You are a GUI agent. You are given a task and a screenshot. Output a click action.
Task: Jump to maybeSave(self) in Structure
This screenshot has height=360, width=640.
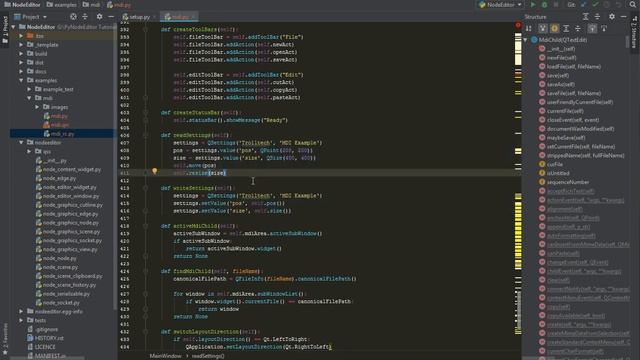coord(566,138)
